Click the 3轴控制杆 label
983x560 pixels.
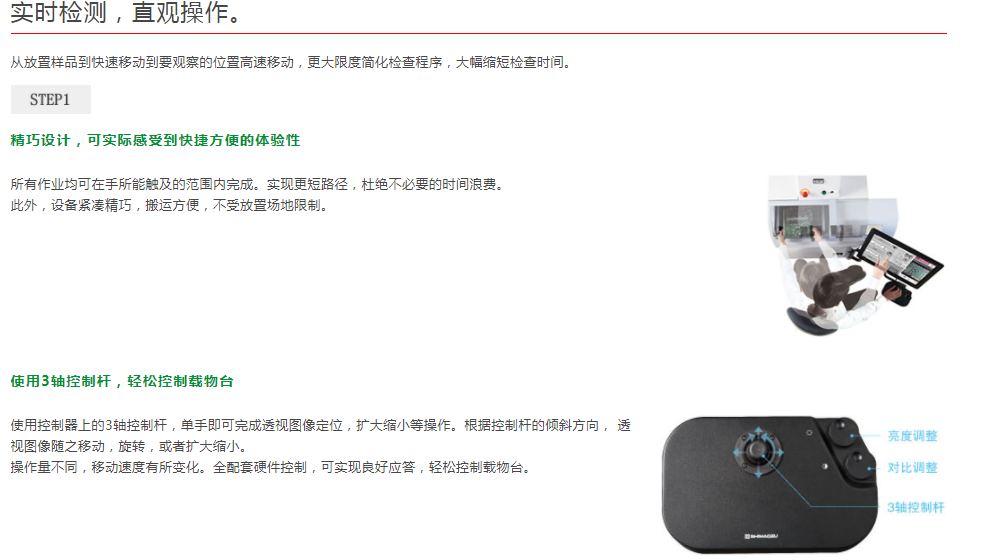pos(915,507)
